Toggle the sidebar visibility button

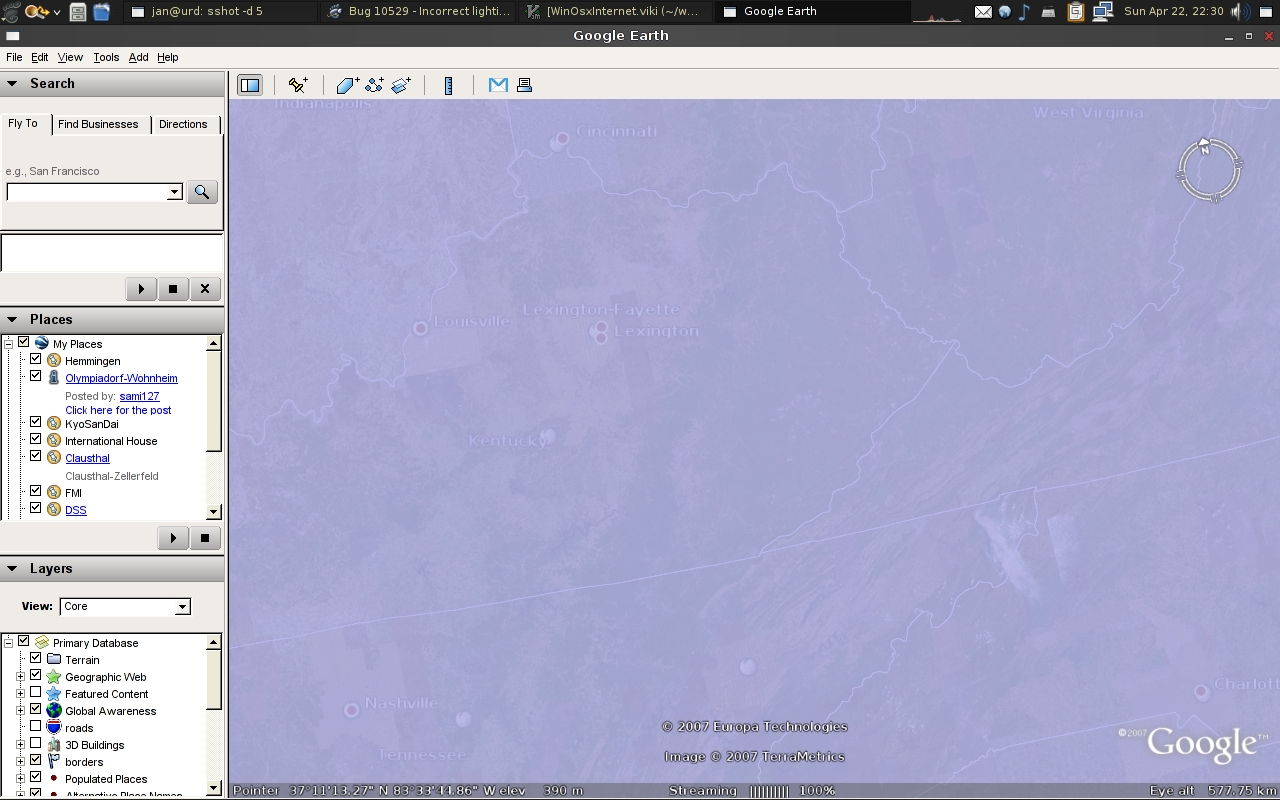(249, 85)
